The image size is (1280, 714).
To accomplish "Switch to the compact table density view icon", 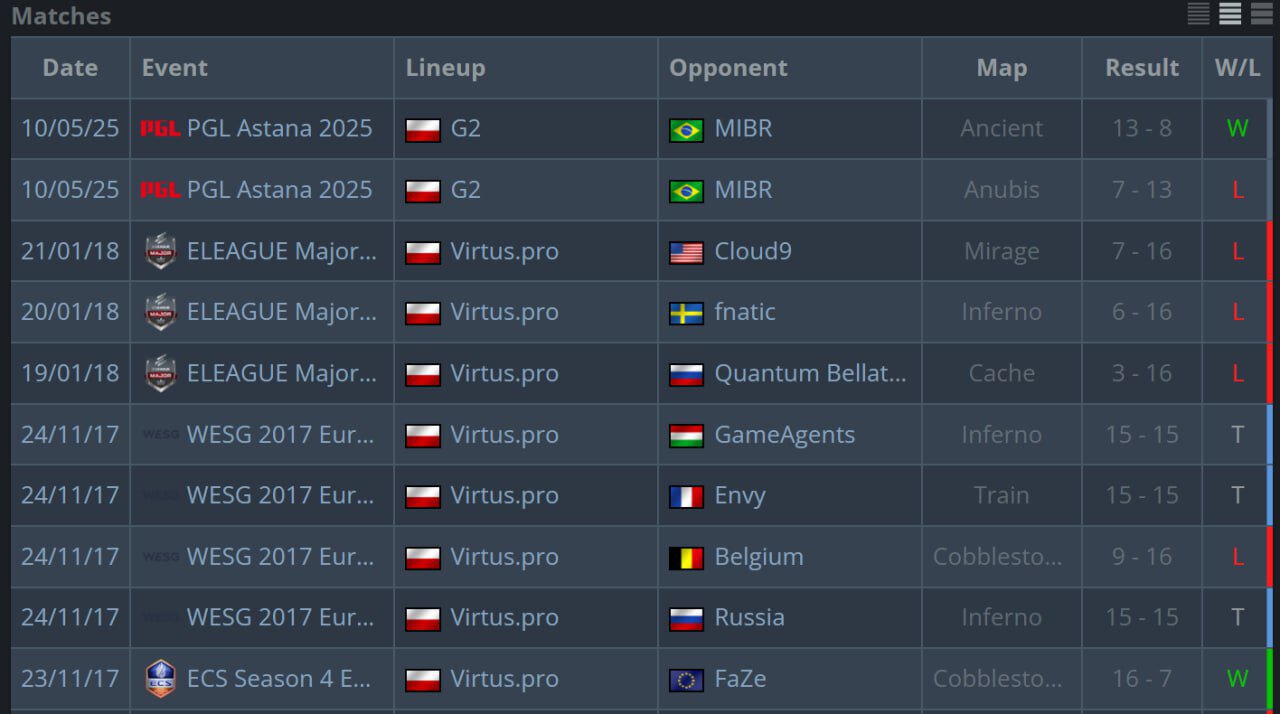I will point(1198,13).
